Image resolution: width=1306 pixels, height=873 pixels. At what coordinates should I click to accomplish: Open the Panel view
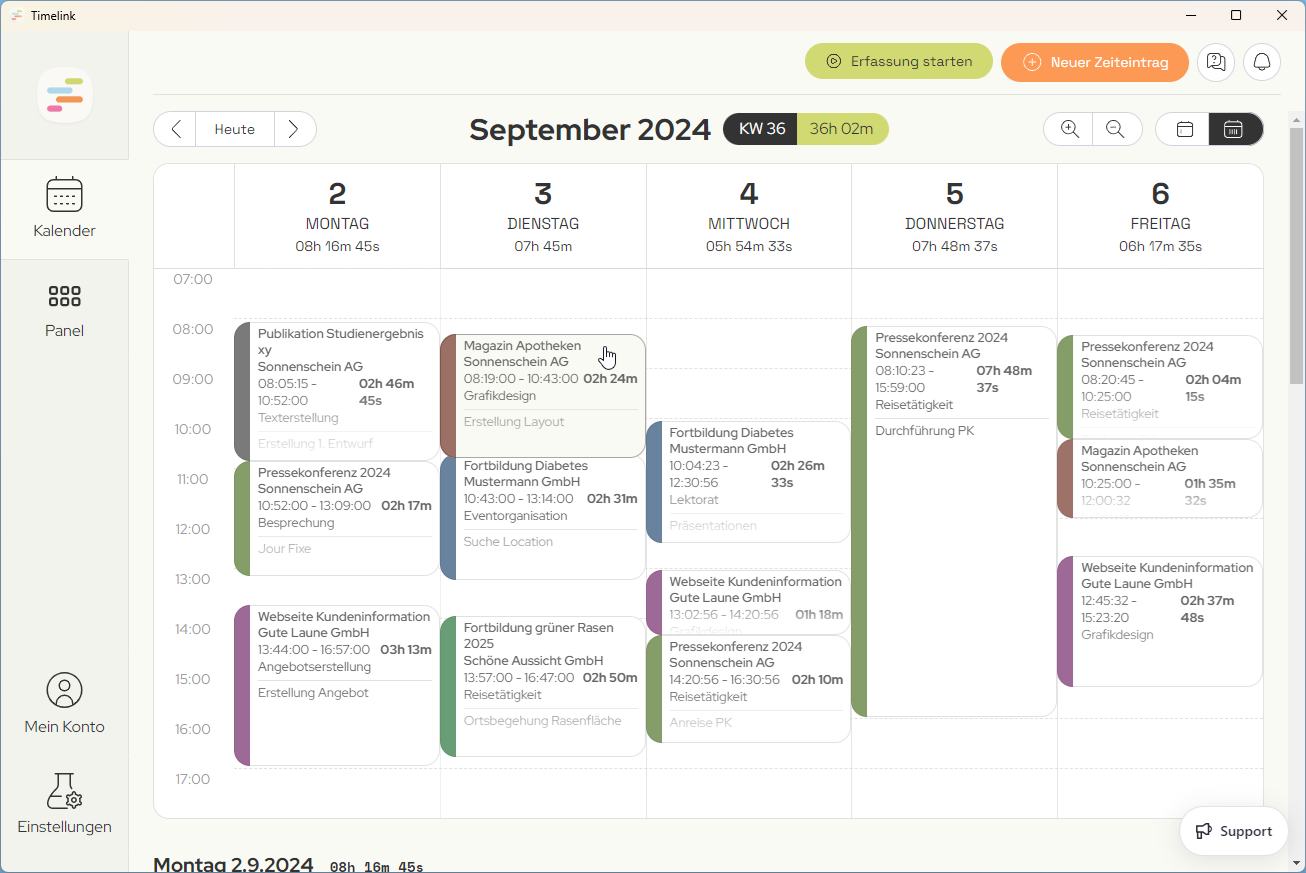coord(64,310)
